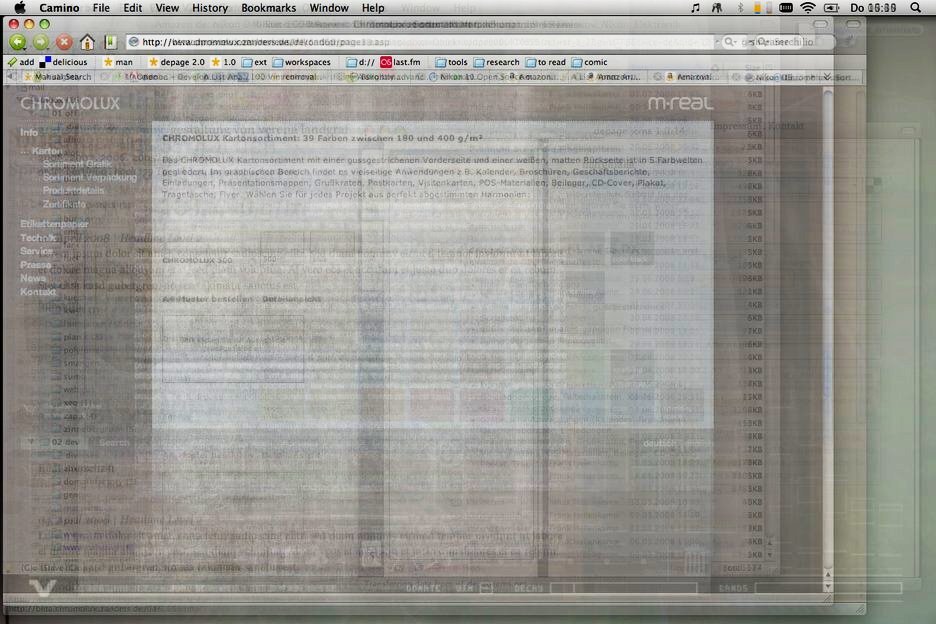
Task: Open 'Sortiment Grafik' in the sidebar
Action: pos(77,164)
